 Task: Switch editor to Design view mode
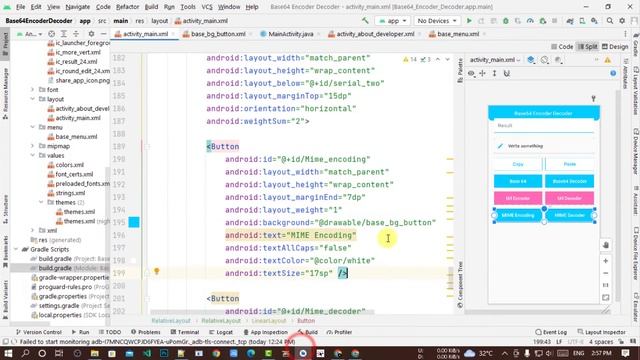click(615, 47)
